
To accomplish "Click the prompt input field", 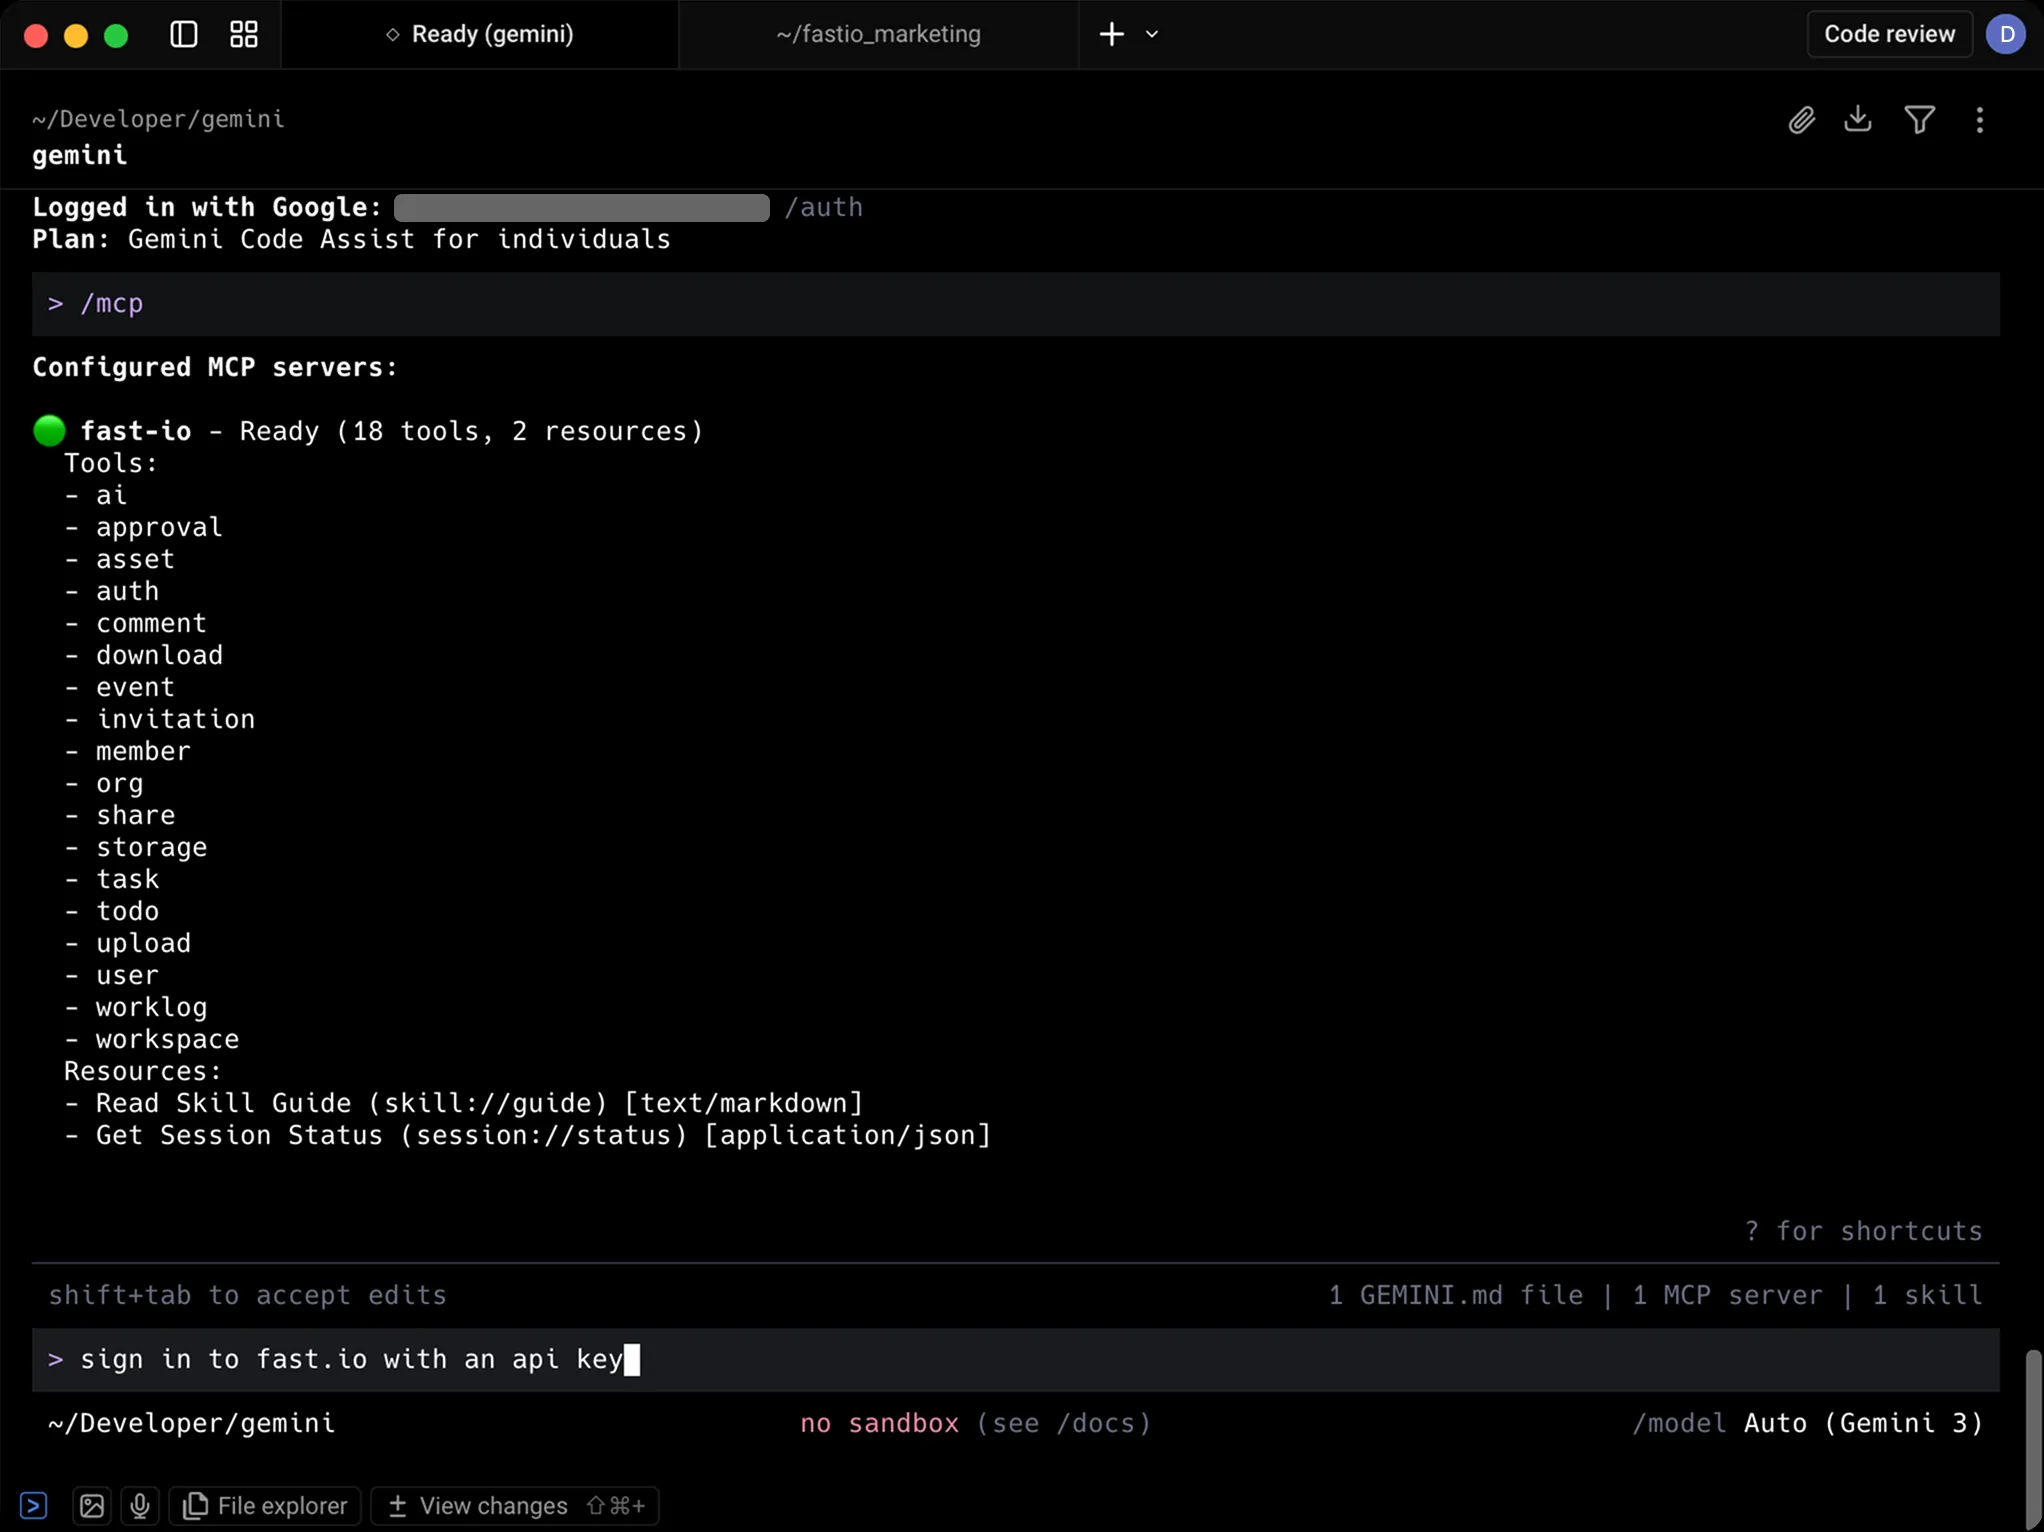I will coord(700,1359).
